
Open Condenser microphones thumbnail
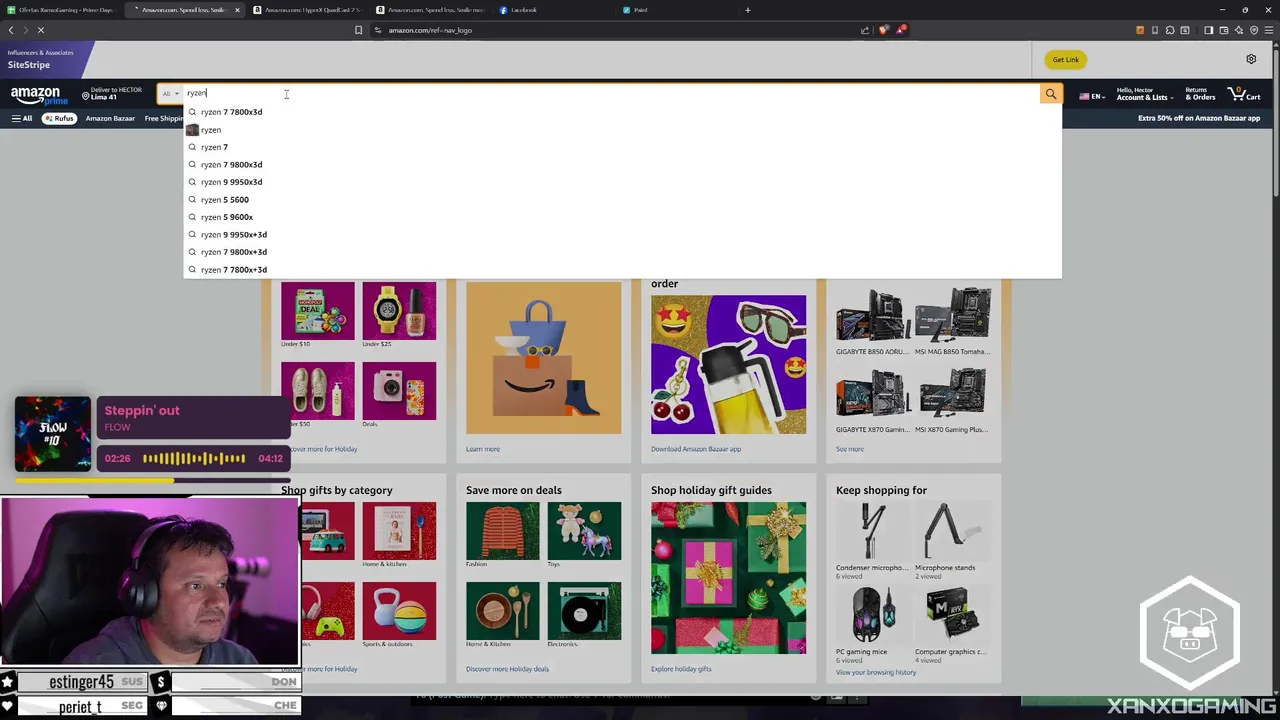point(872,531)
